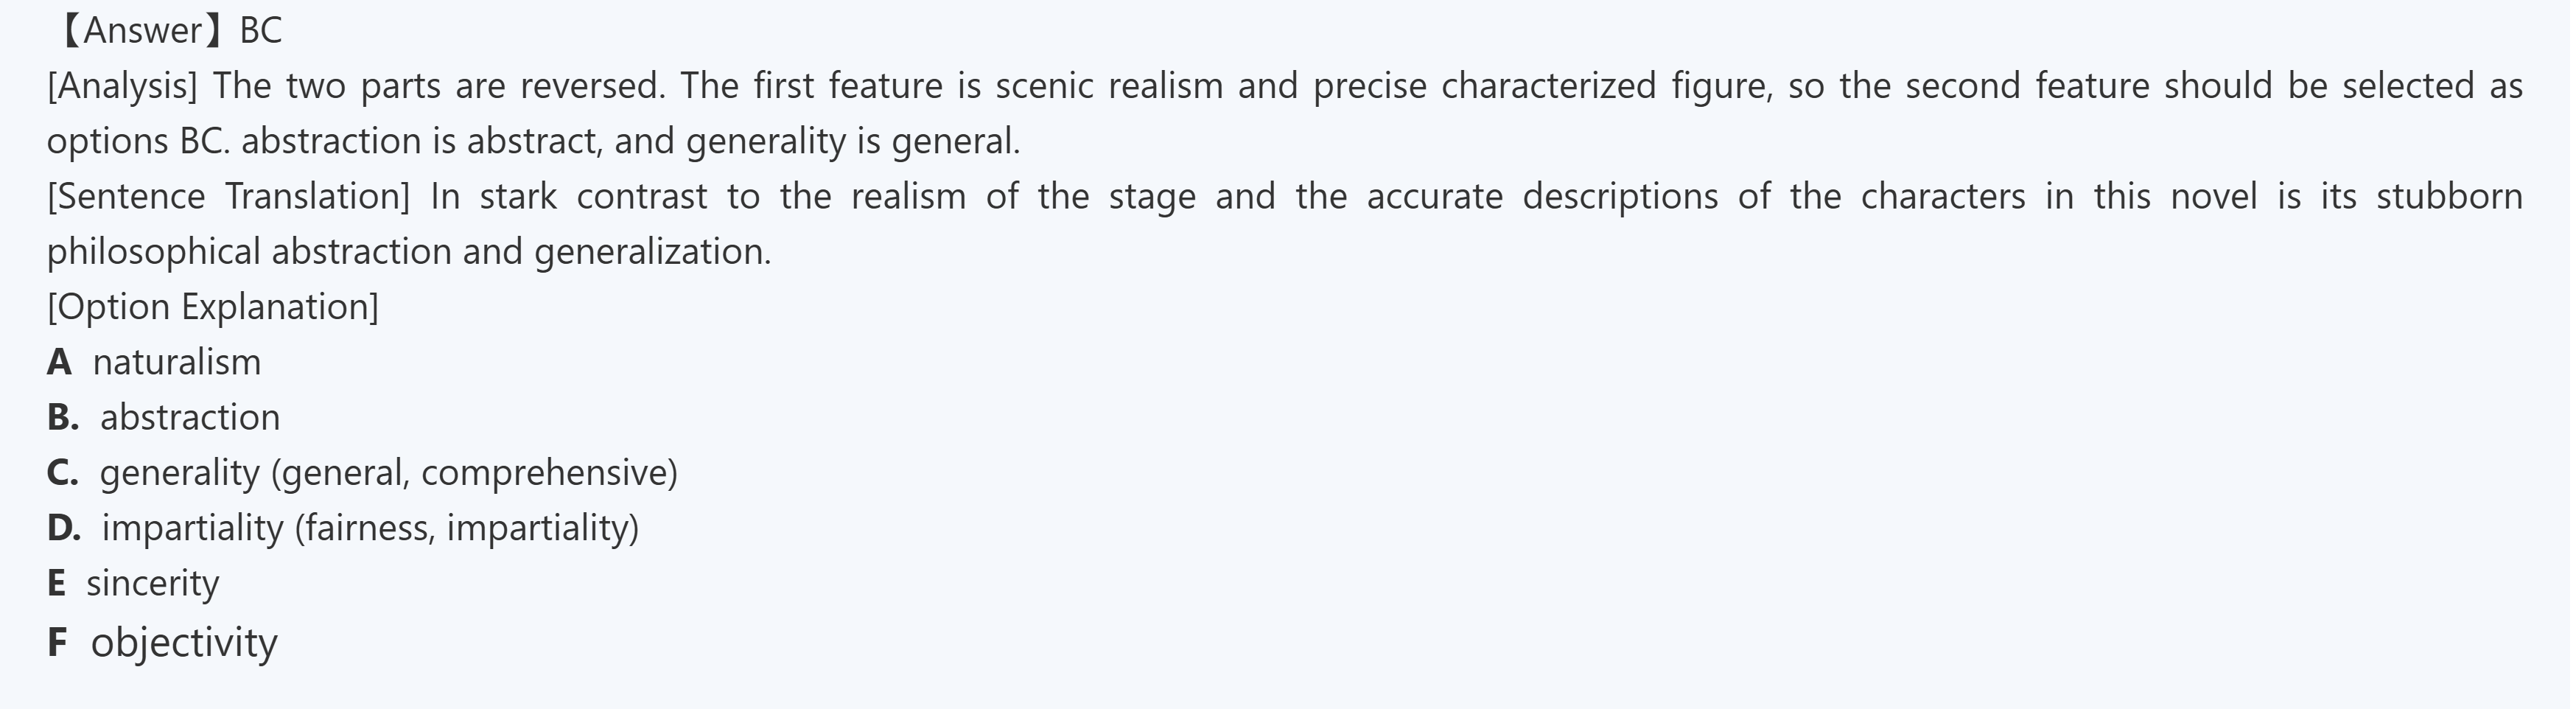Image resolution: width=2576 pixels, height=709 pixels.
Task: Select the bold option letter B.
Action: [x=62, y=418]
